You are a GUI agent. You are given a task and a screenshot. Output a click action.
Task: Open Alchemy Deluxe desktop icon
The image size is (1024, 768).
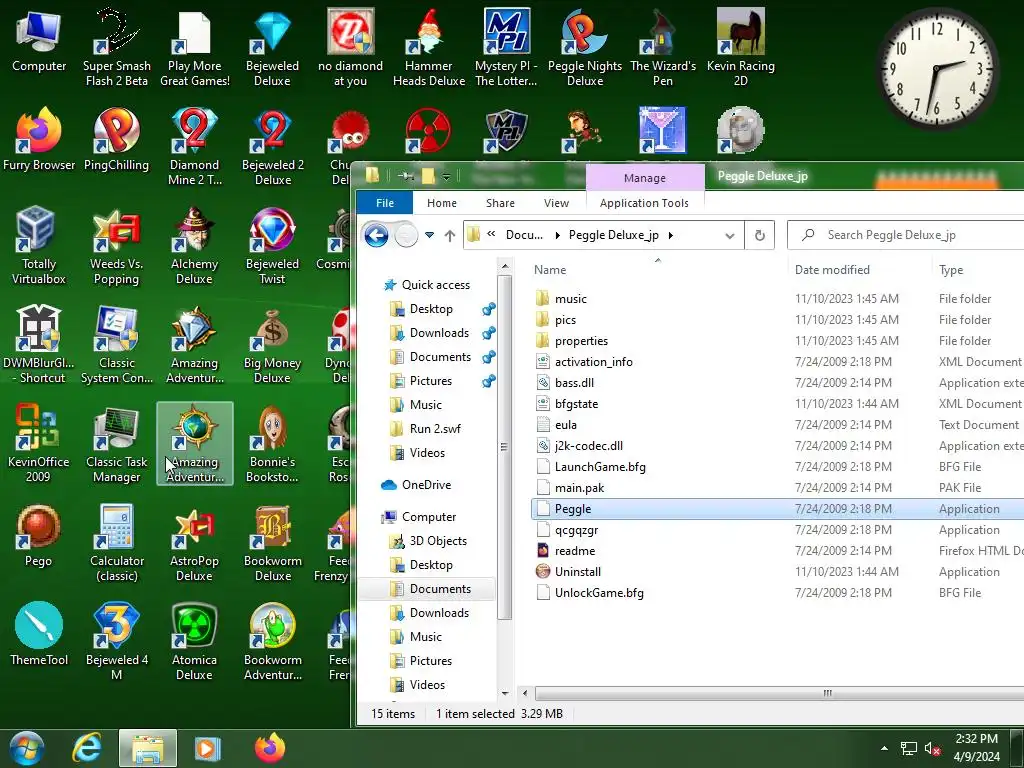click(x=194, y=246)
